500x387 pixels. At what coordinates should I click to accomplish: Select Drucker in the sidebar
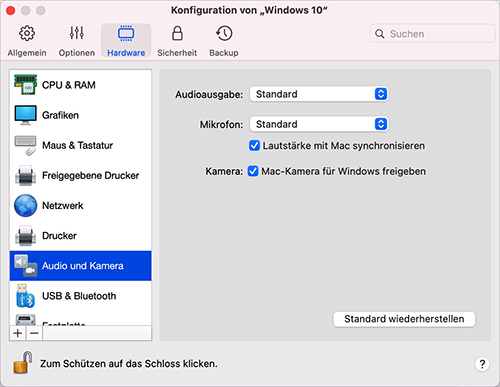80,236
